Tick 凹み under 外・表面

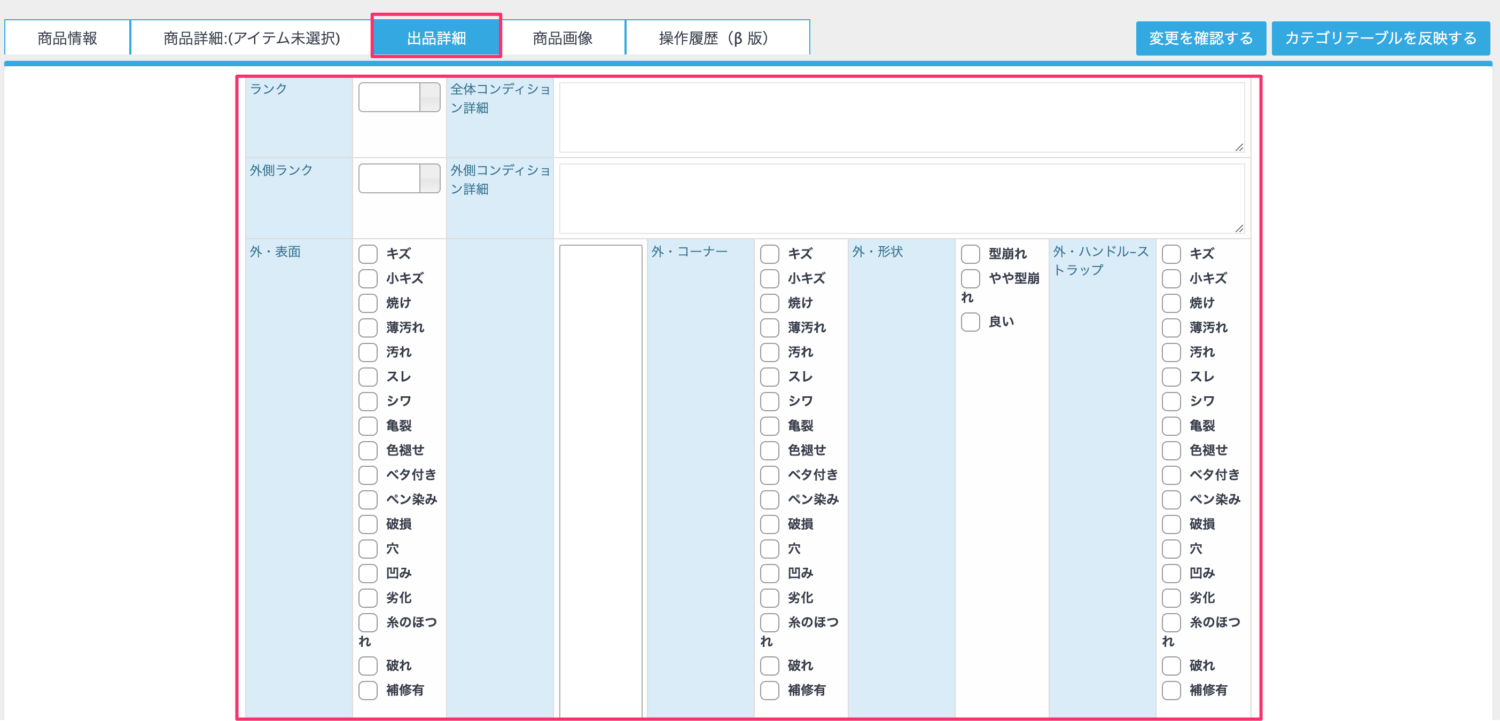pos(368,573)
